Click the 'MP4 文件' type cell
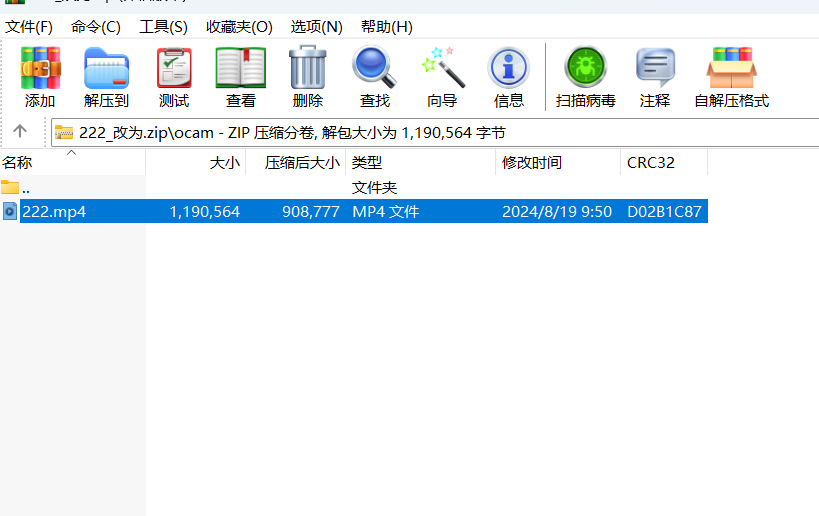This screenshot has width=819, height=516. [x=385, y=212]
